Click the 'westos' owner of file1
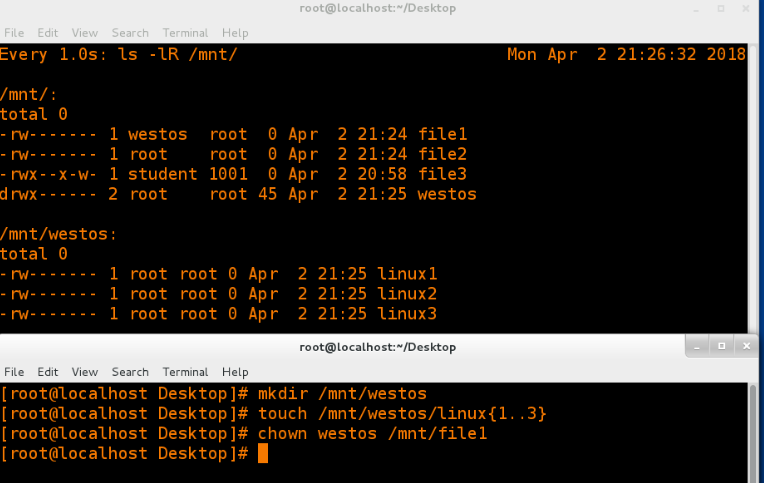The image size is (764, 483). [158, 134]
